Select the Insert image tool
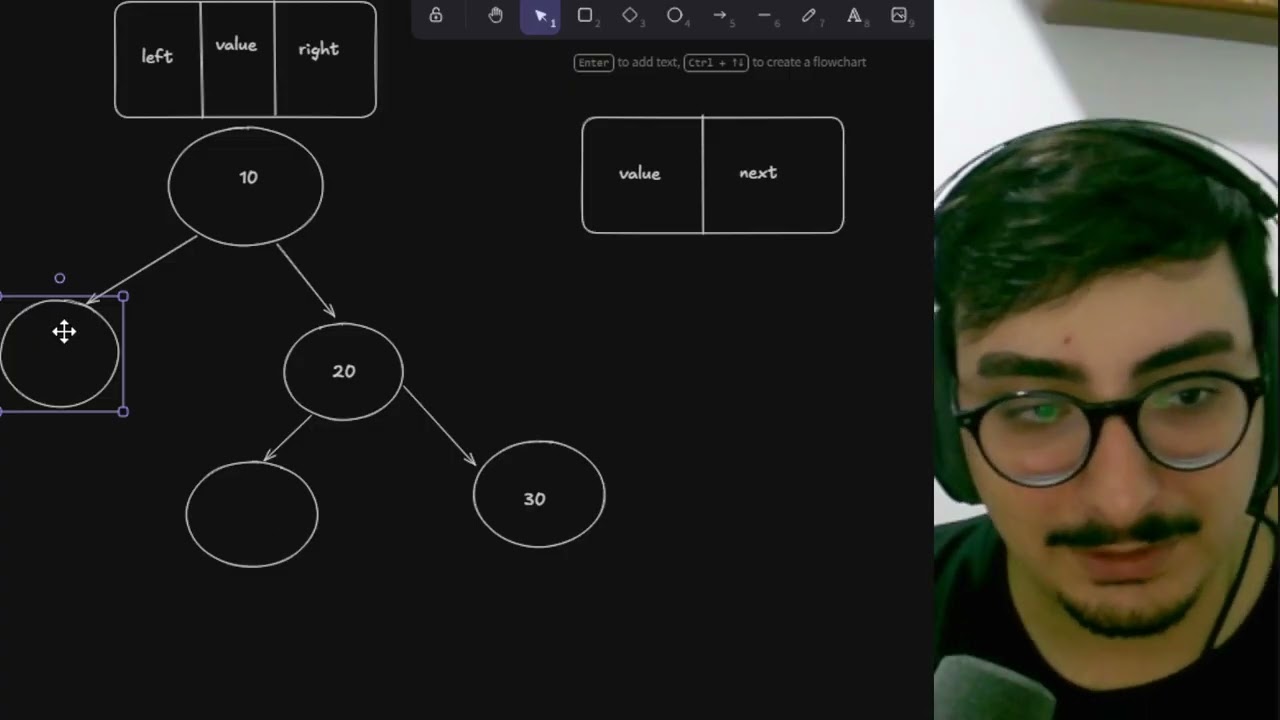The width and height of the screenshot is (1280, 720). coord(899,15)
